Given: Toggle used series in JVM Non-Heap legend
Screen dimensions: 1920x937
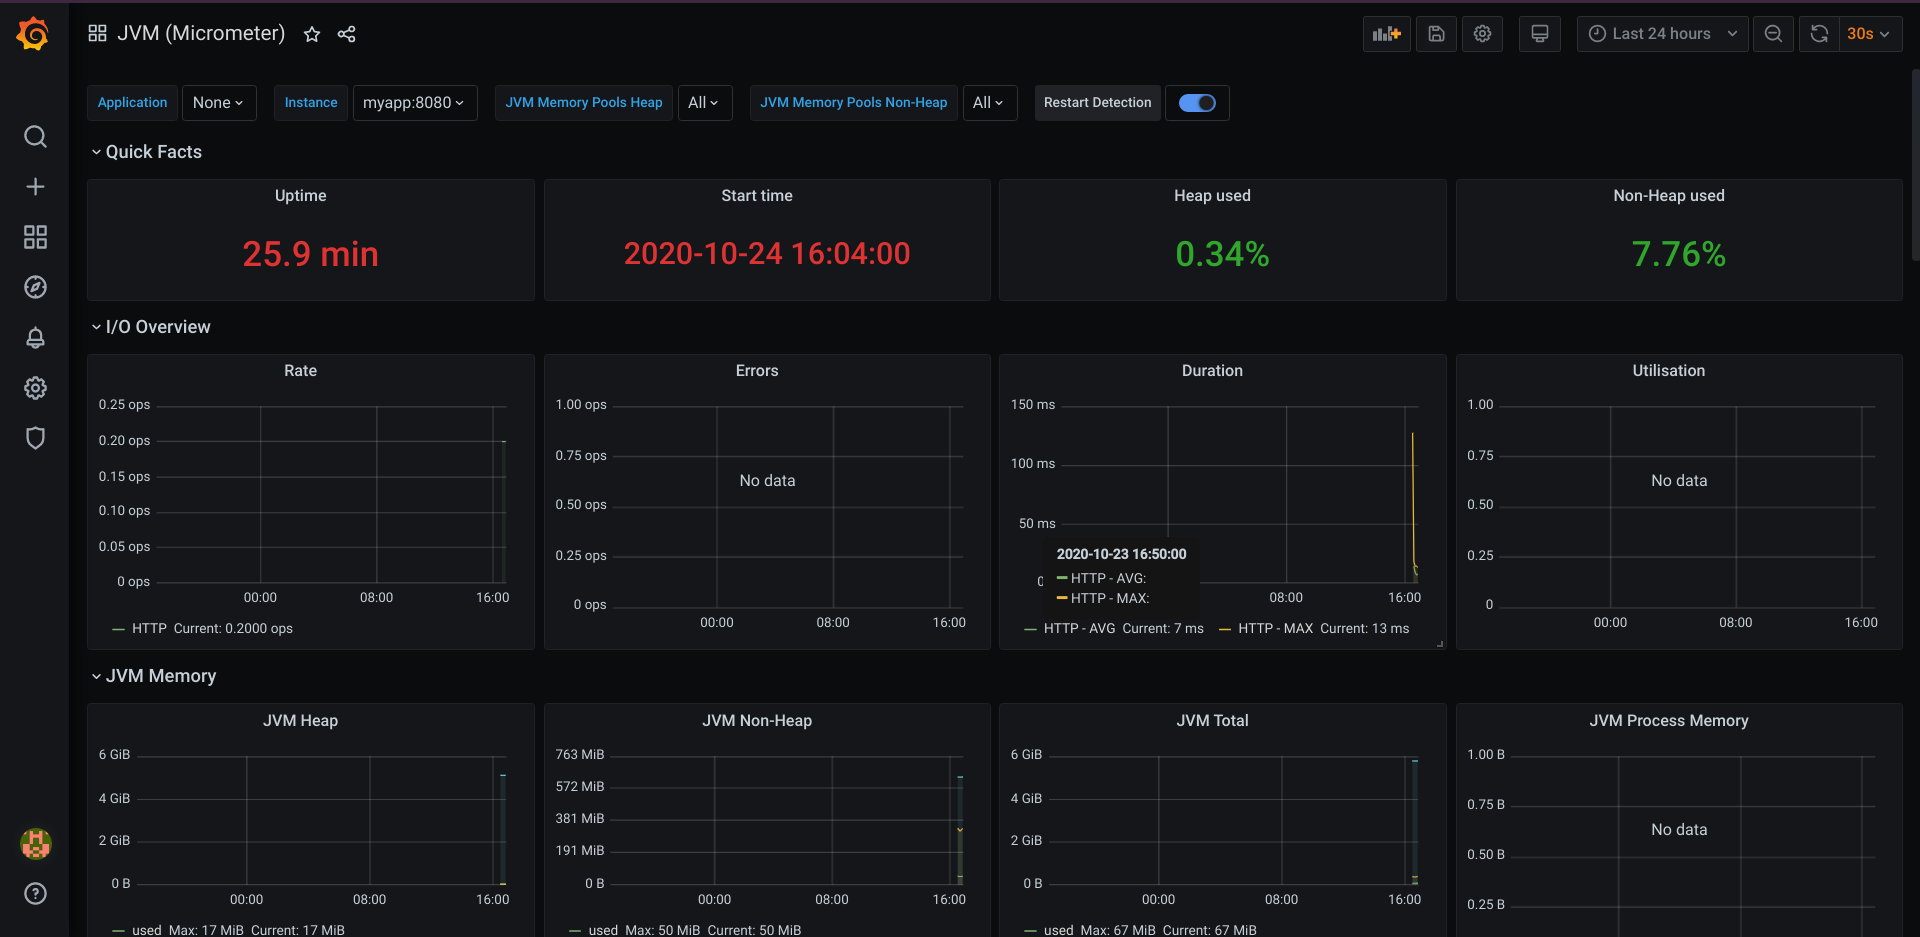Looking at the screenshot, I should 603,930.
